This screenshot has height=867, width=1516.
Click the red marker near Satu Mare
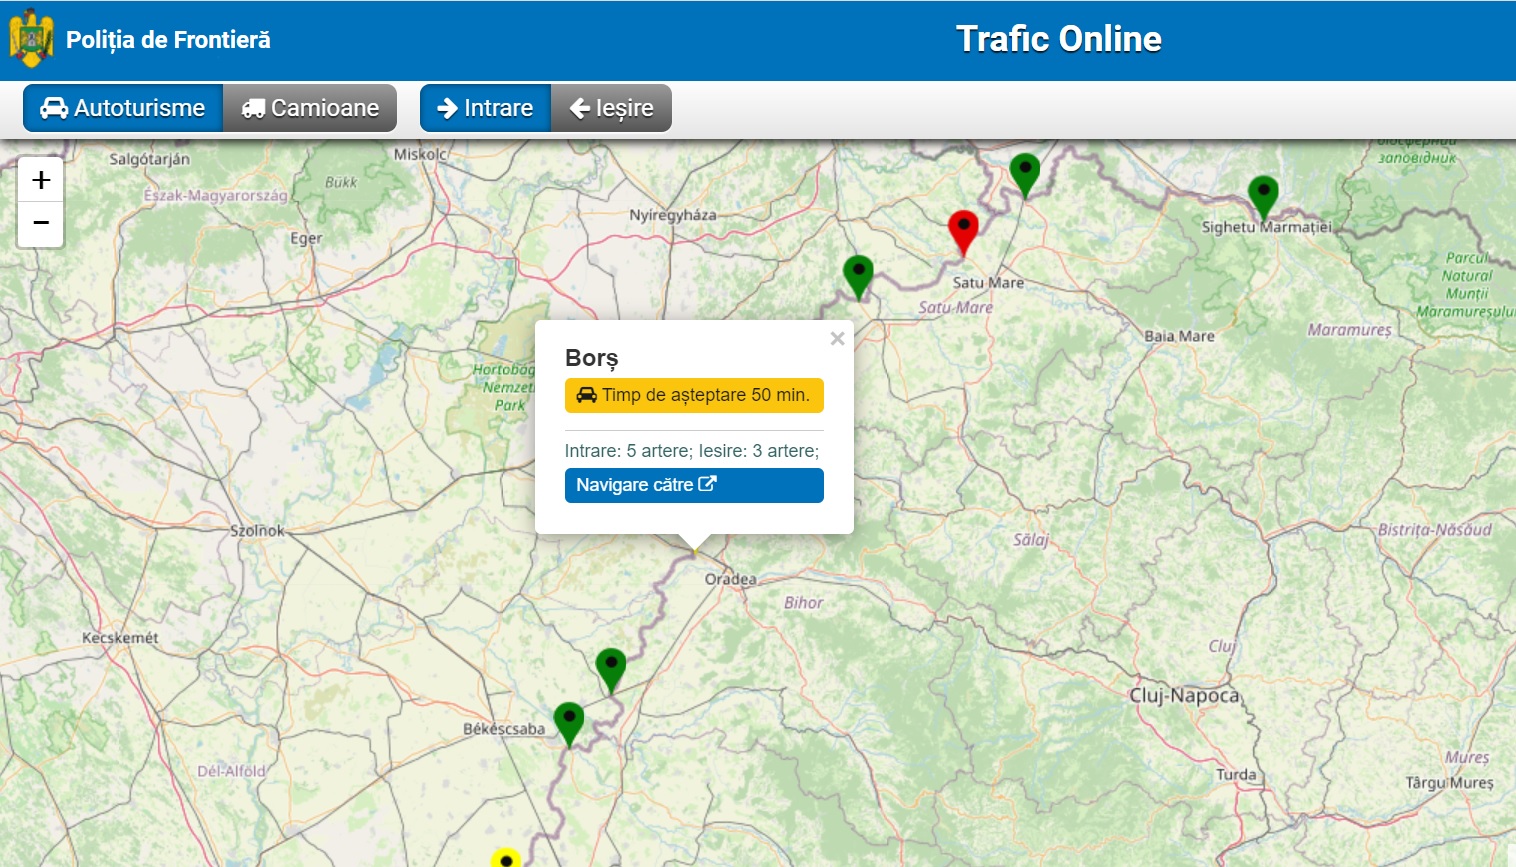pos(963,230)
